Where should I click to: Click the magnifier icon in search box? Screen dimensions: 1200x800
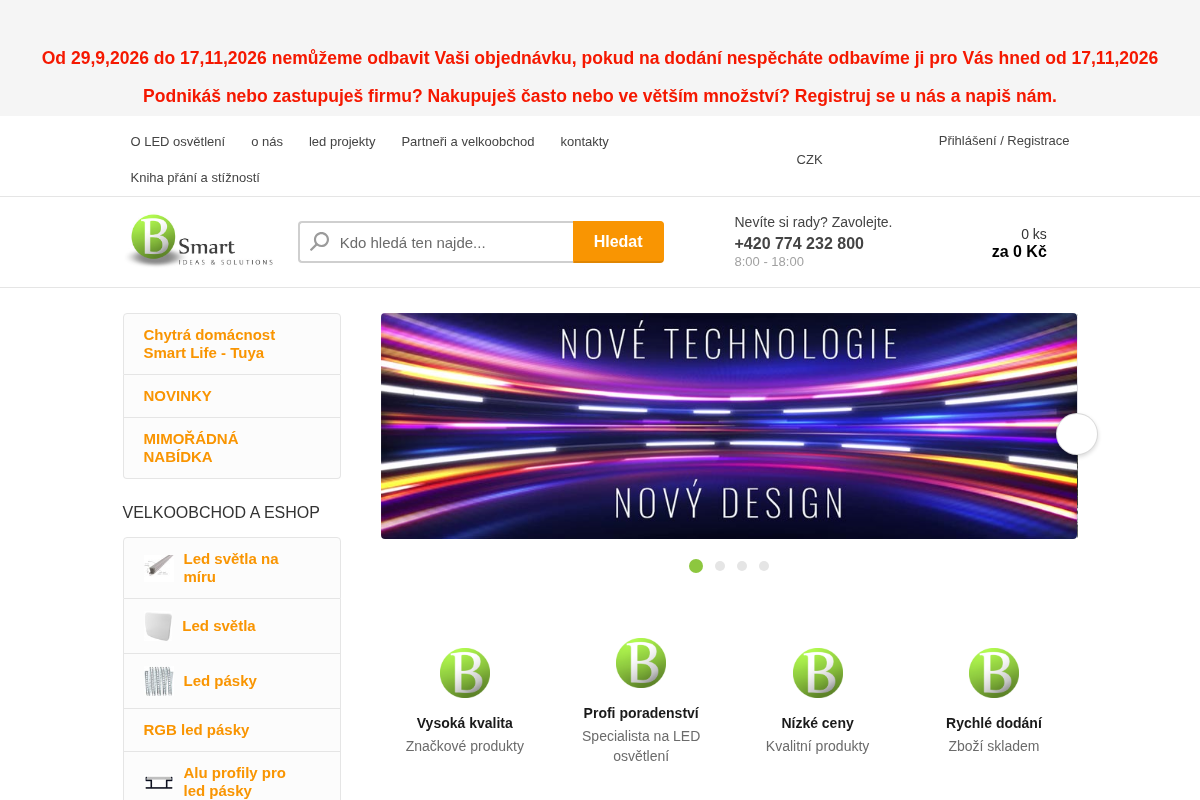pyautogui.click(x=319, y=242)
